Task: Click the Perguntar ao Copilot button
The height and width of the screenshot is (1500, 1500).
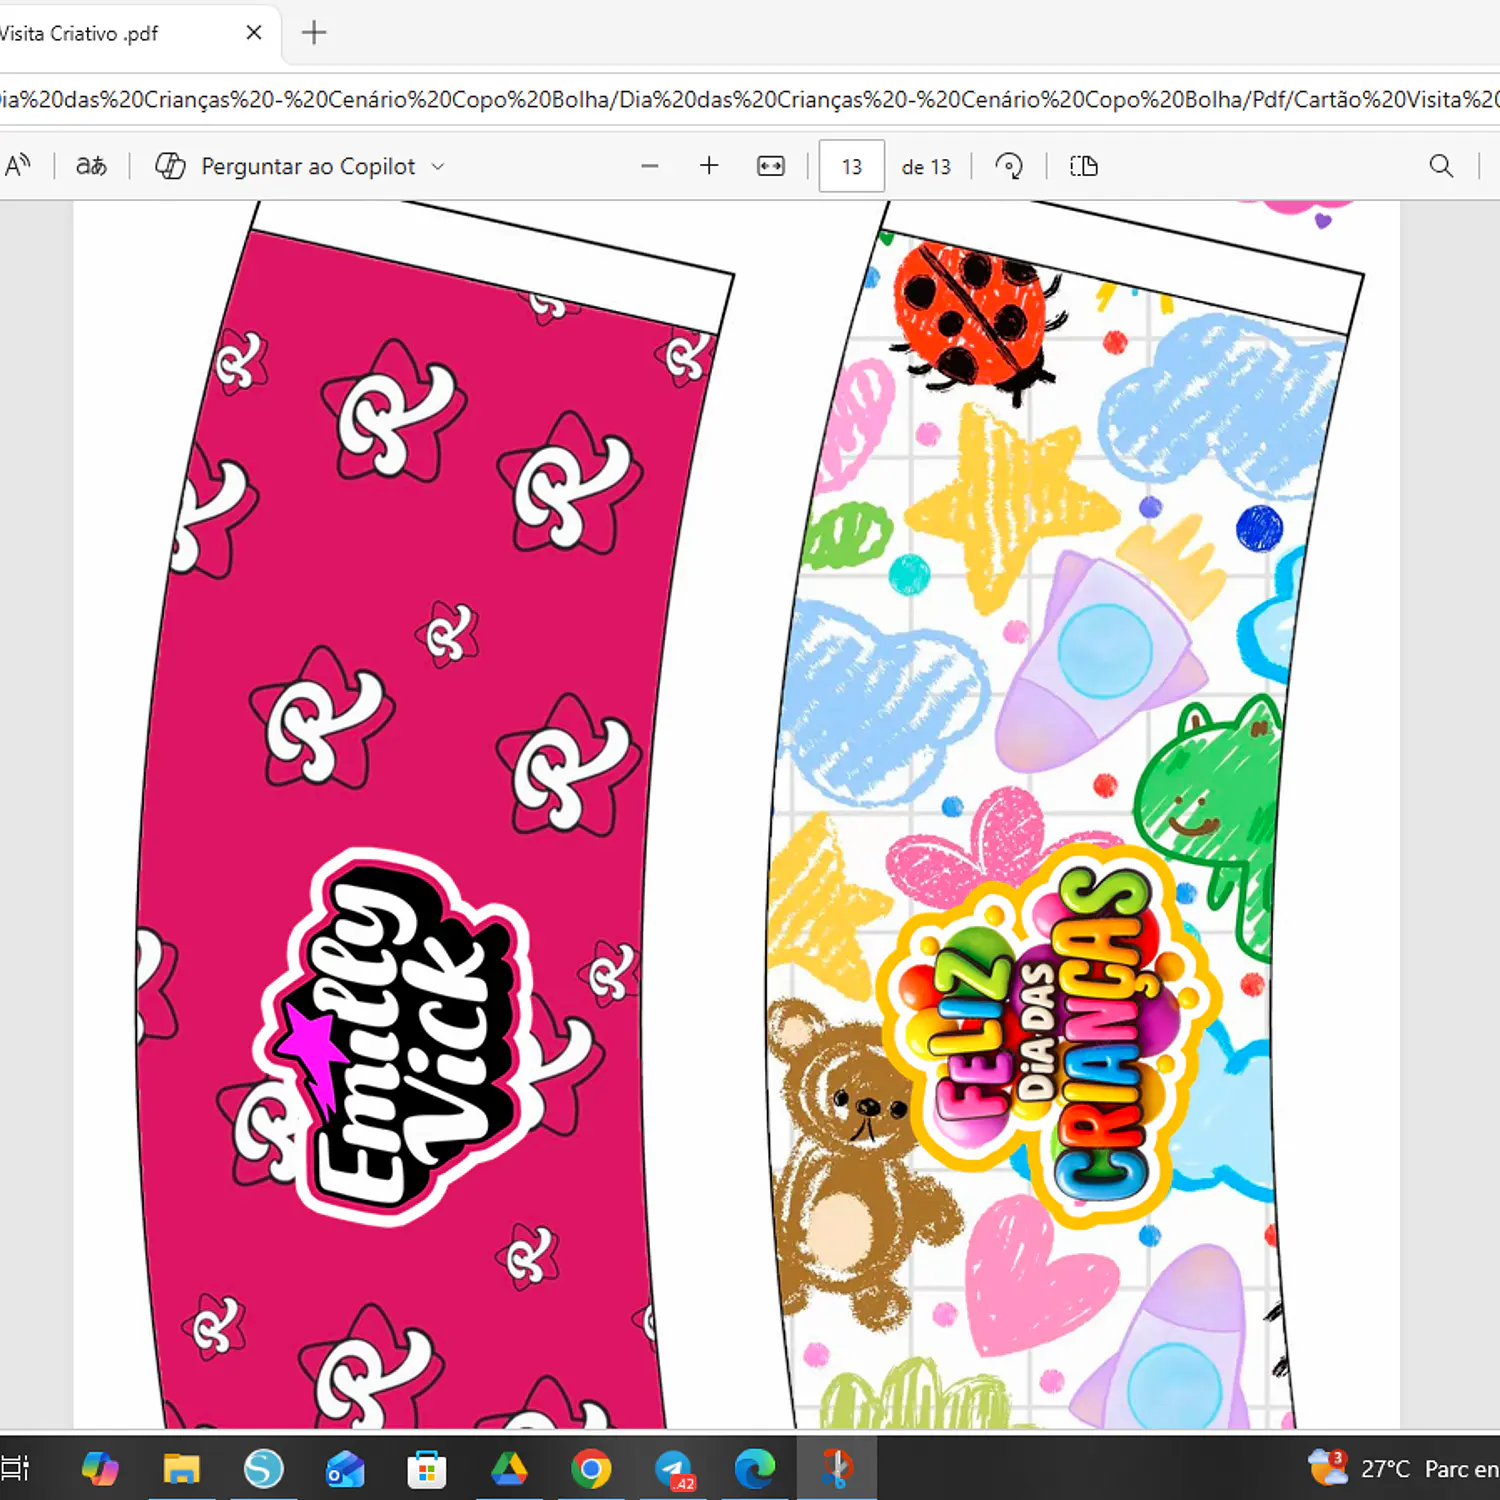Action: click(x=300, y=166)
